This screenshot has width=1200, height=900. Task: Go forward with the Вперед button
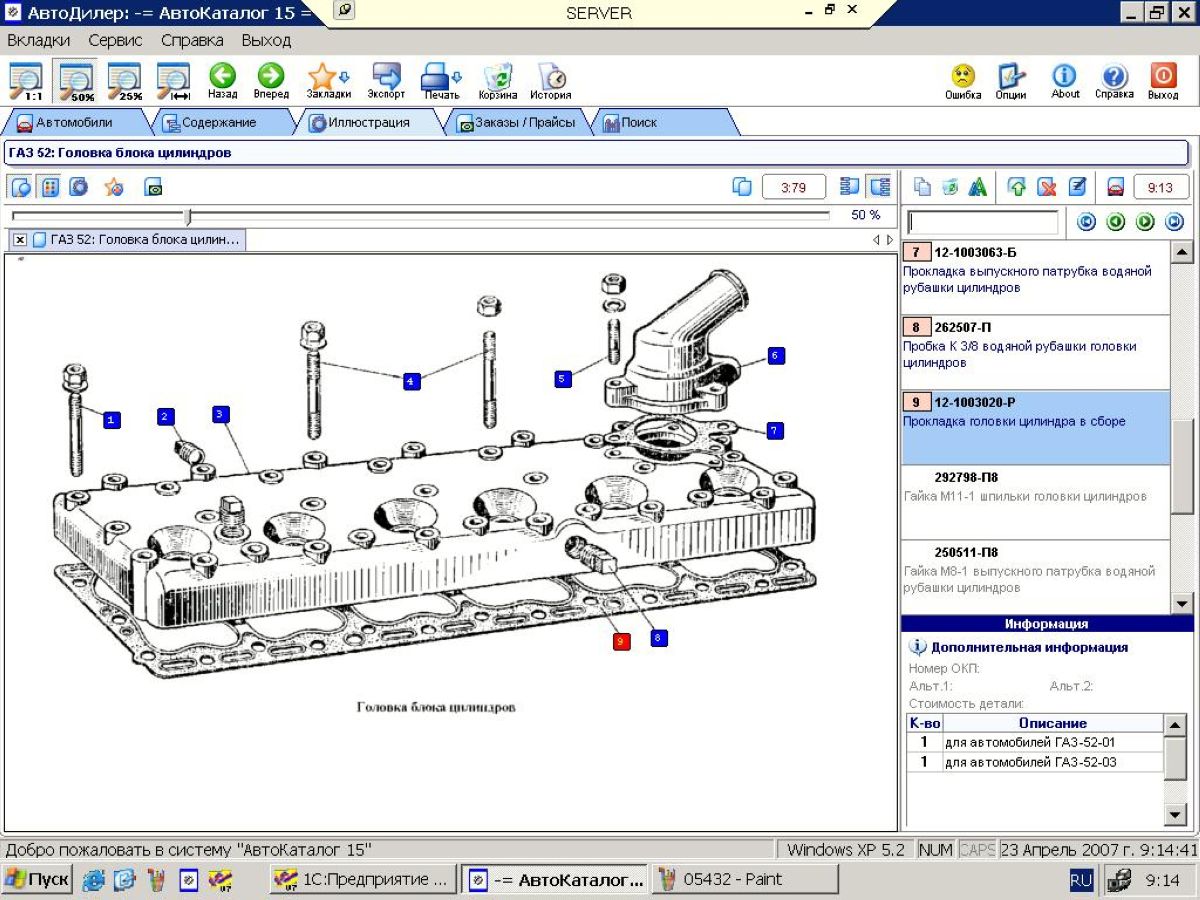[270, 81]
